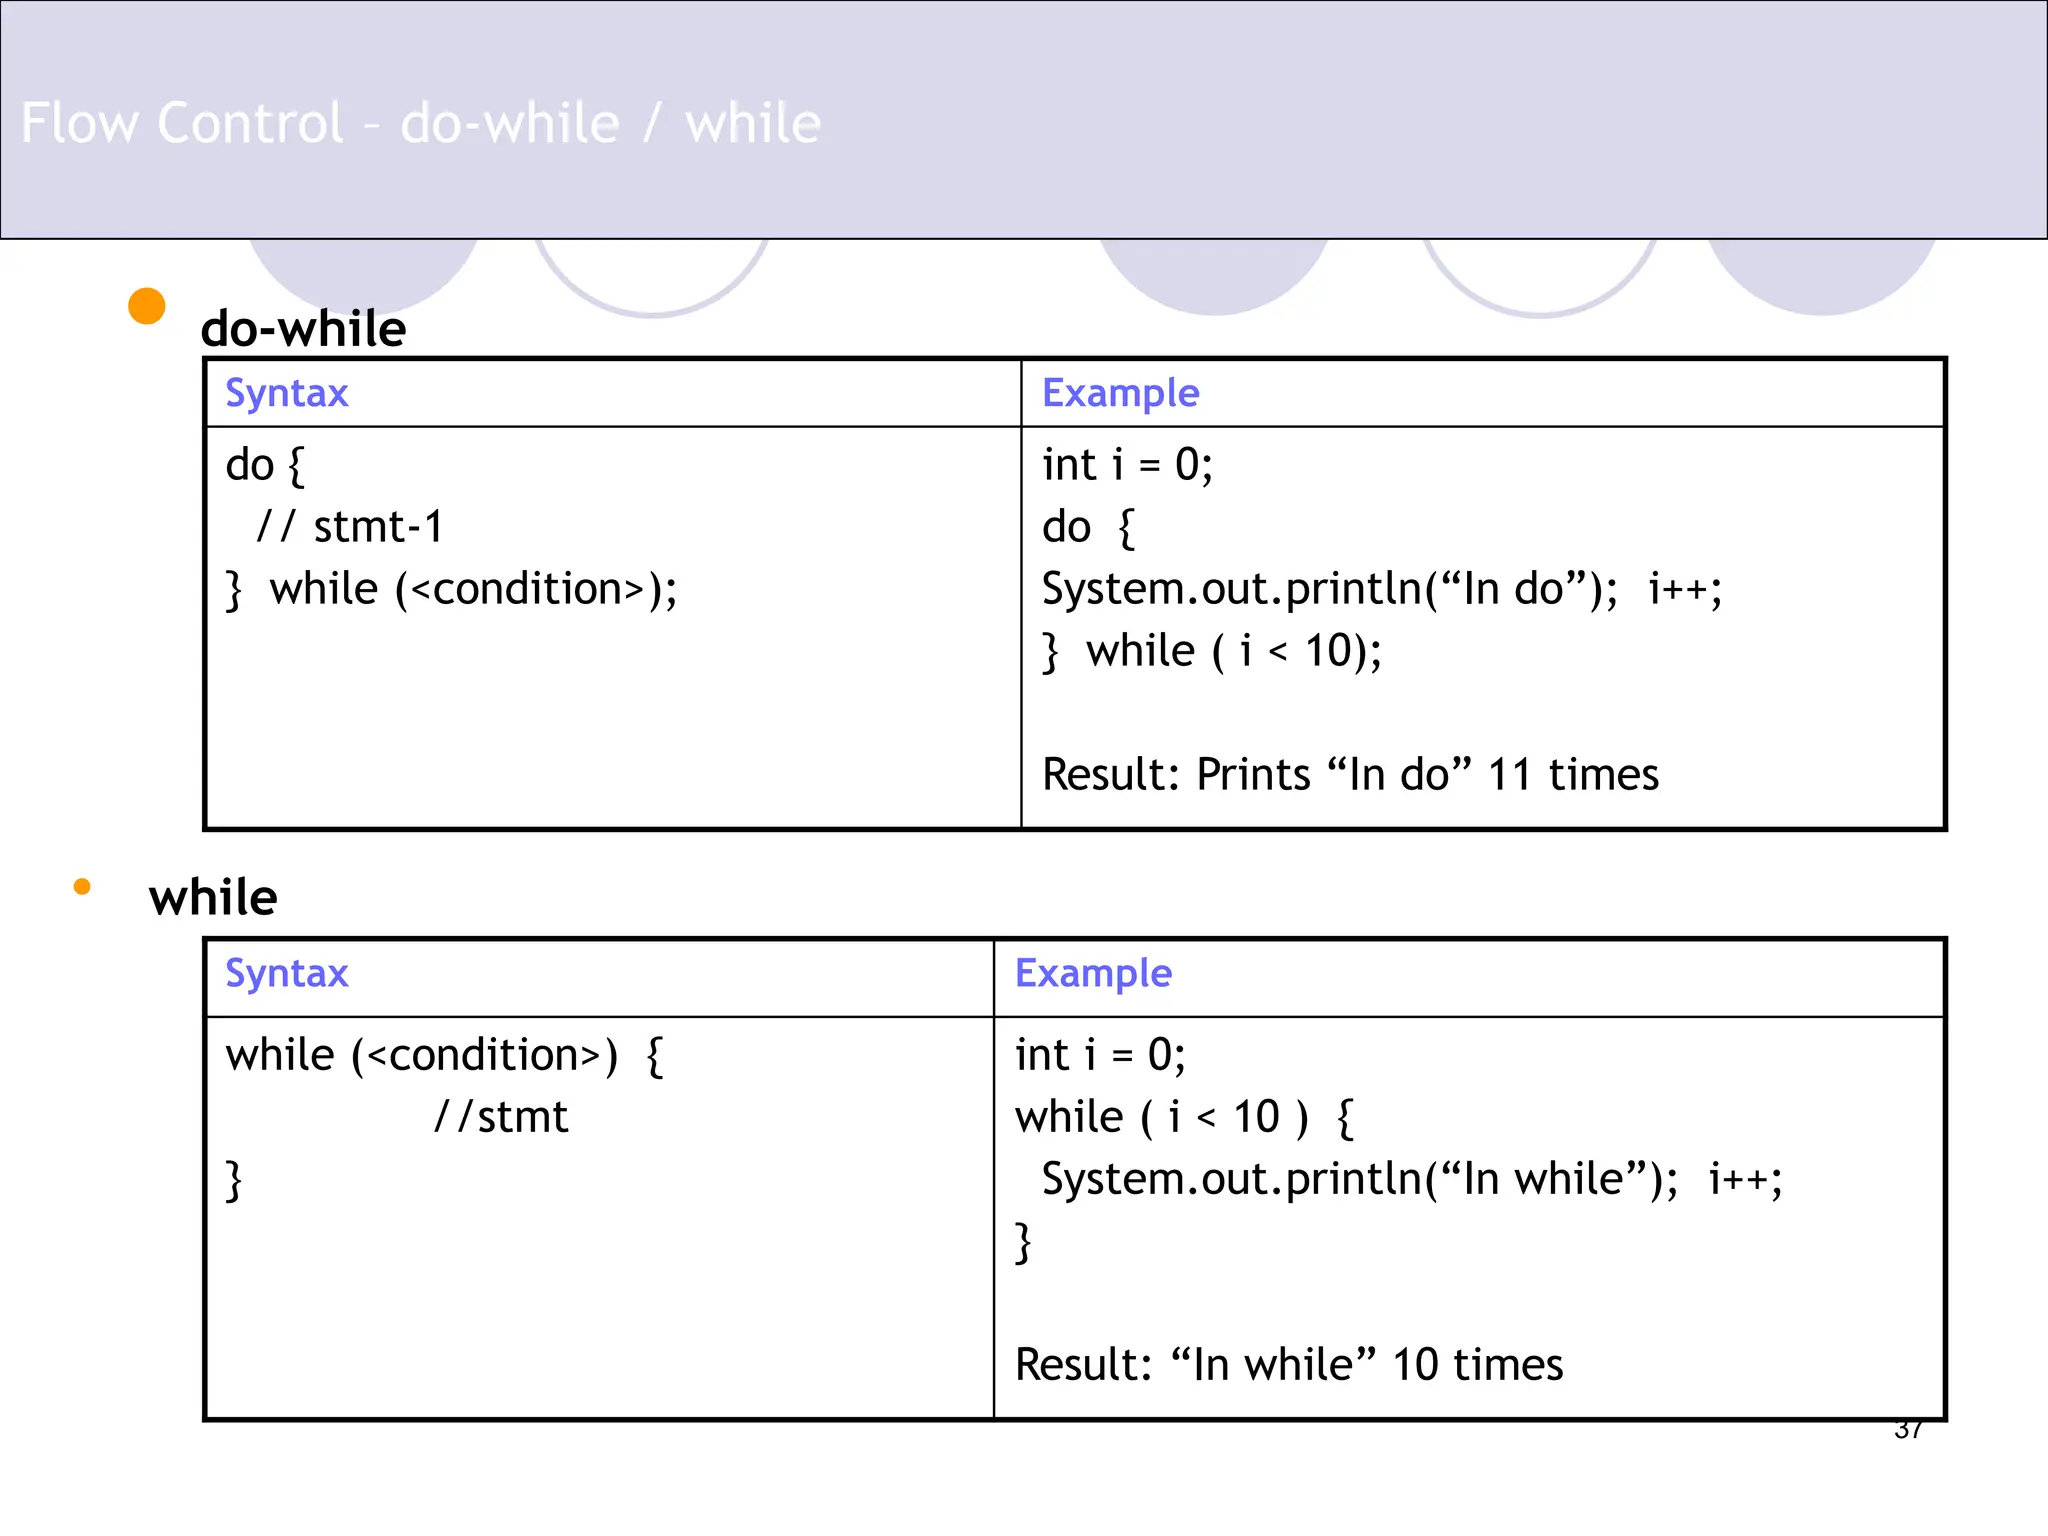The image size is (2048, 1536).
Task: Click the large orange bullet beside do-while
Action: (147, 306)
